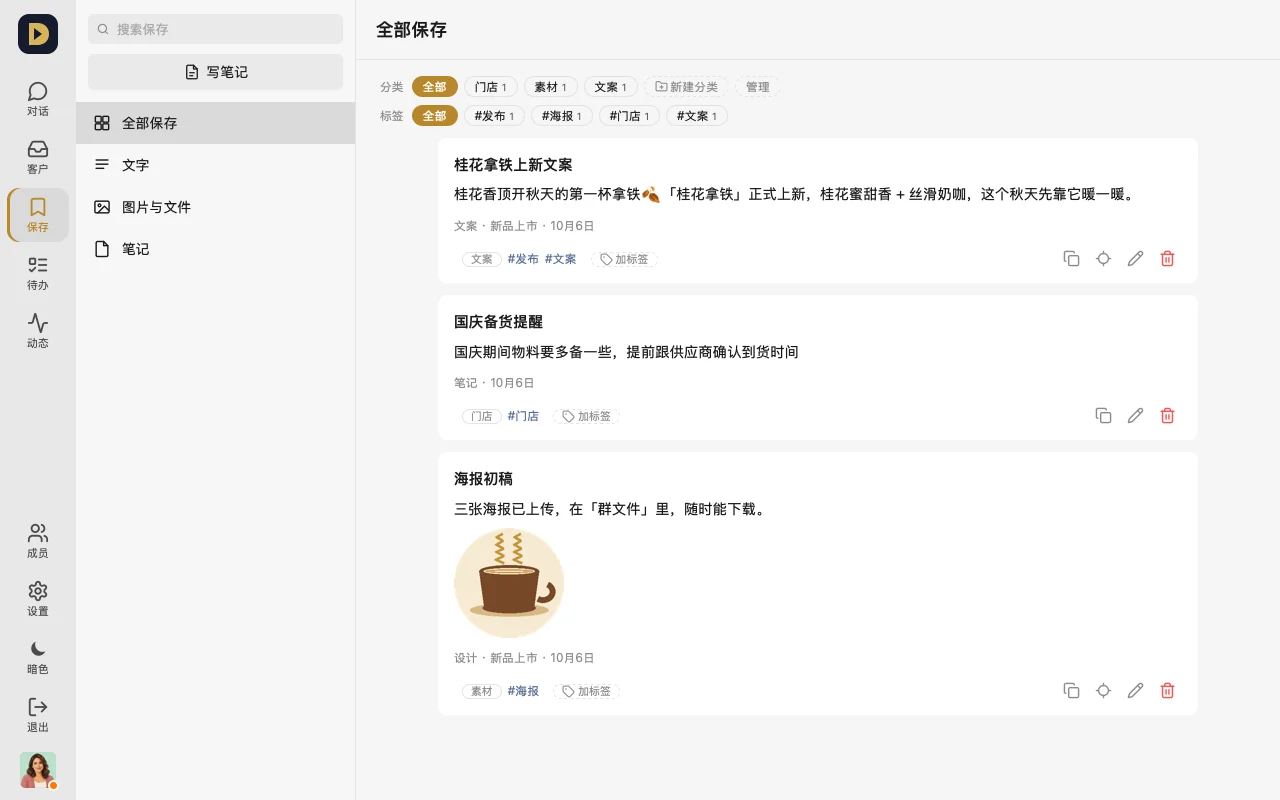Edit the 国庆备货提醒 note

pyautogui.click(x=1135, y=416)
